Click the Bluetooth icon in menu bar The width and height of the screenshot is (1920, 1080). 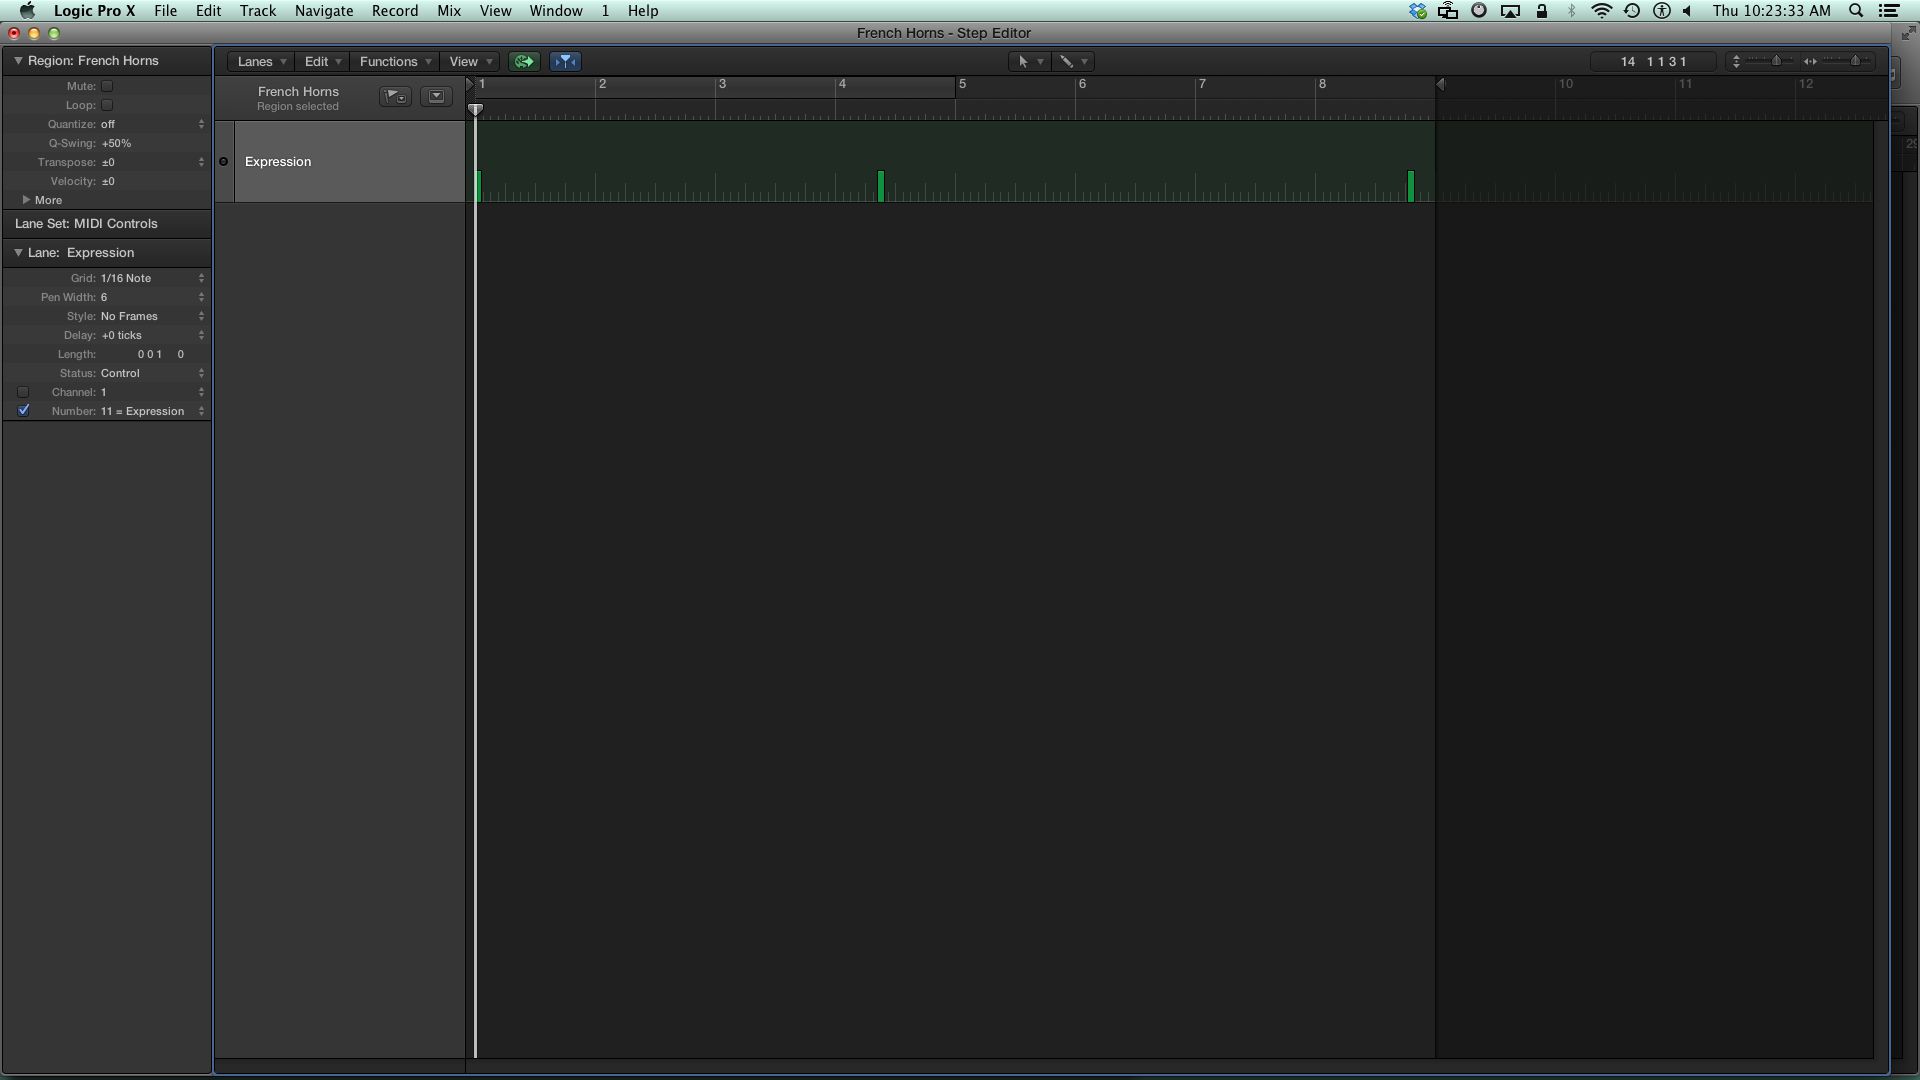[x=1571, y=11]
